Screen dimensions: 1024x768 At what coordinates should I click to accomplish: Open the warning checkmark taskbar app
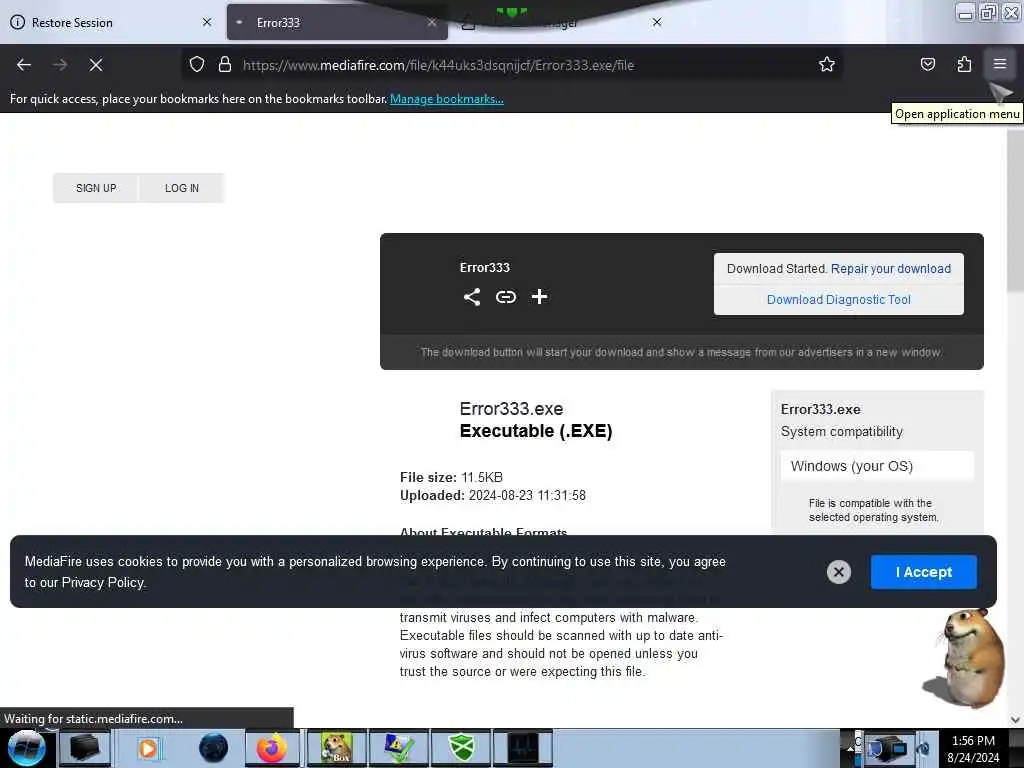tap(398, 748)
